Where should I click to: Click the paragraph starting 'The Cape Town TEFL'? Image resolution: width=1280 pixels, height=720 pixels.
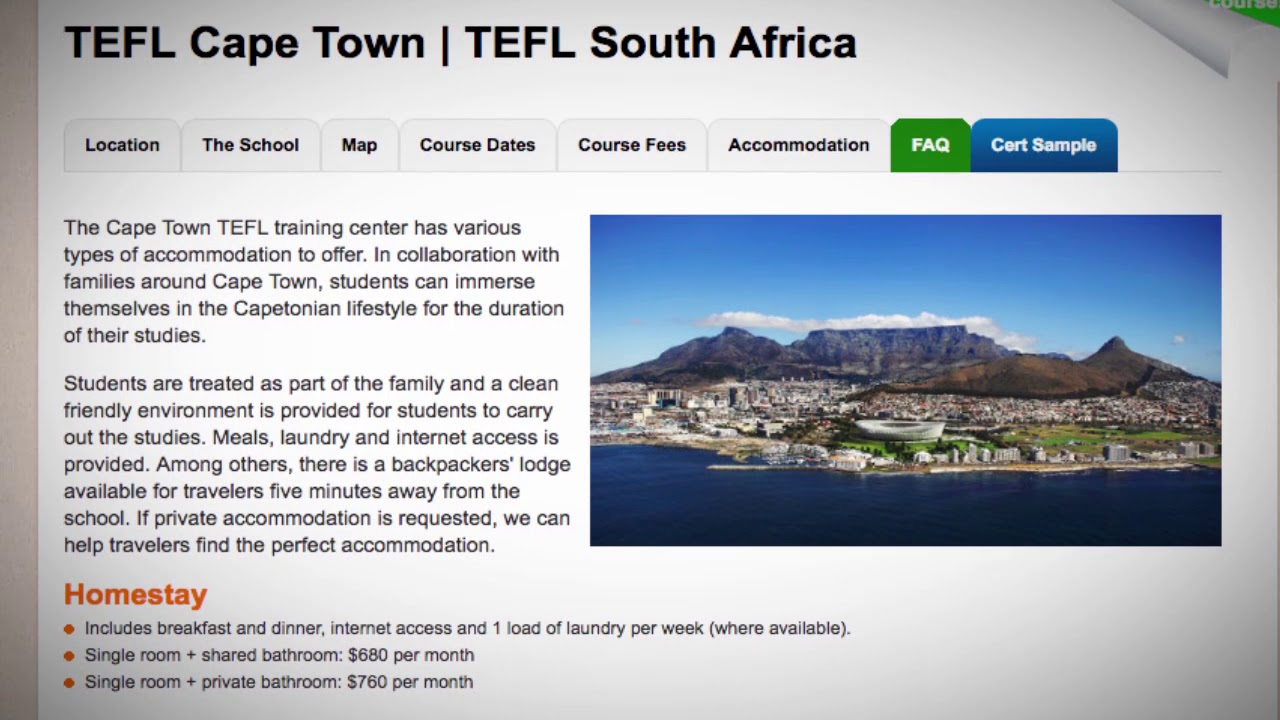tap(314, 281)
